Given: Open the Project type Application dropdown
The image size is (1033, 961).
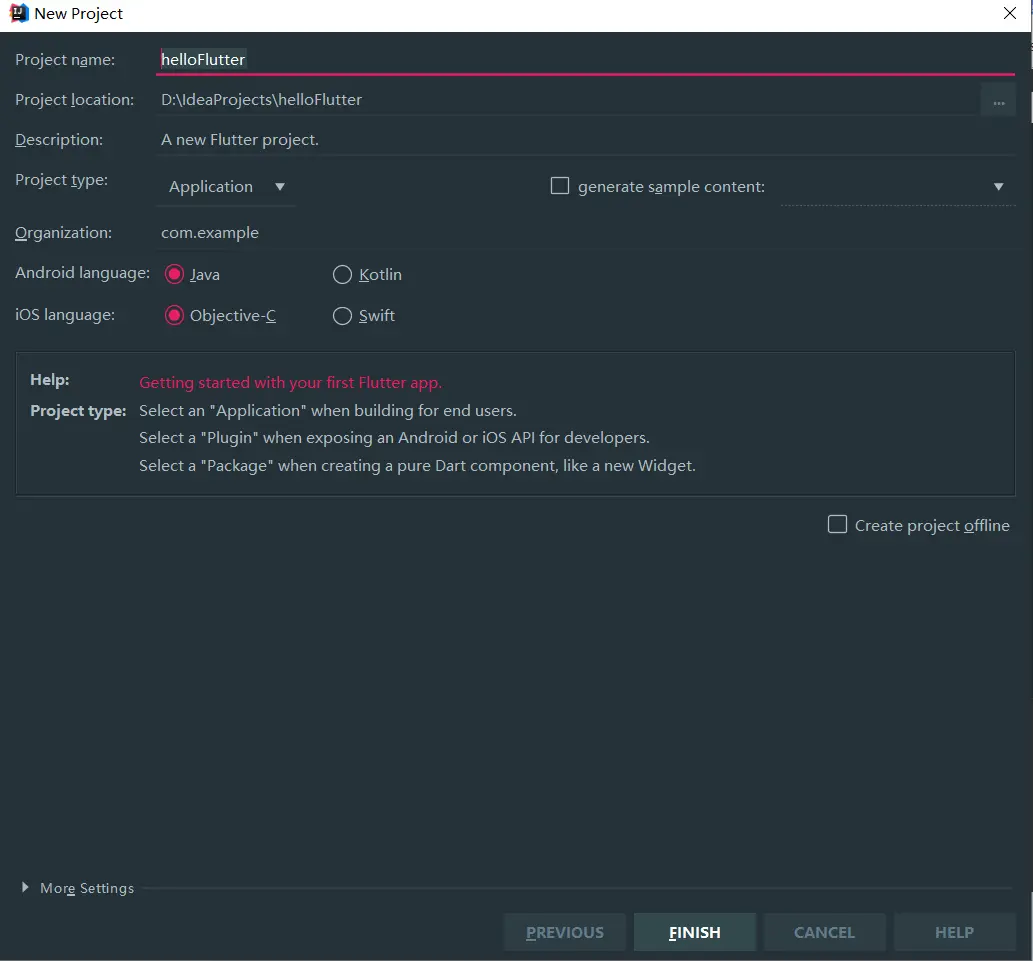Looking at the screenshot, I should coord(226,186).
